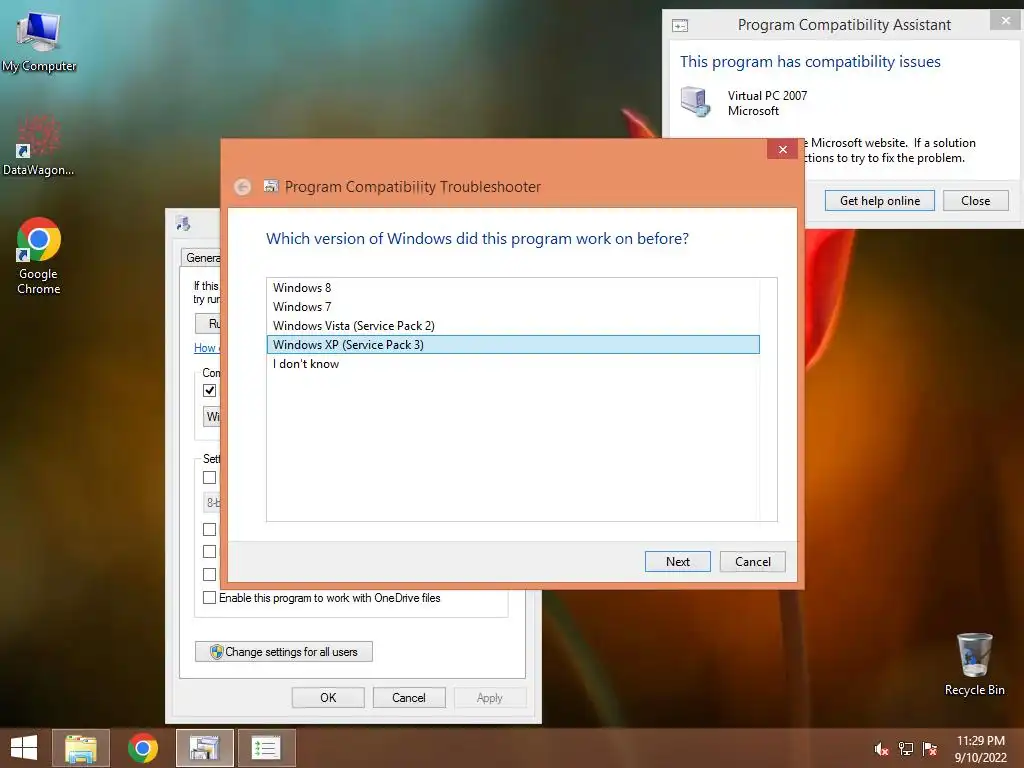
Task: Switch to troubleshooter checklist taskbar item
Action: tap(266, 748)
